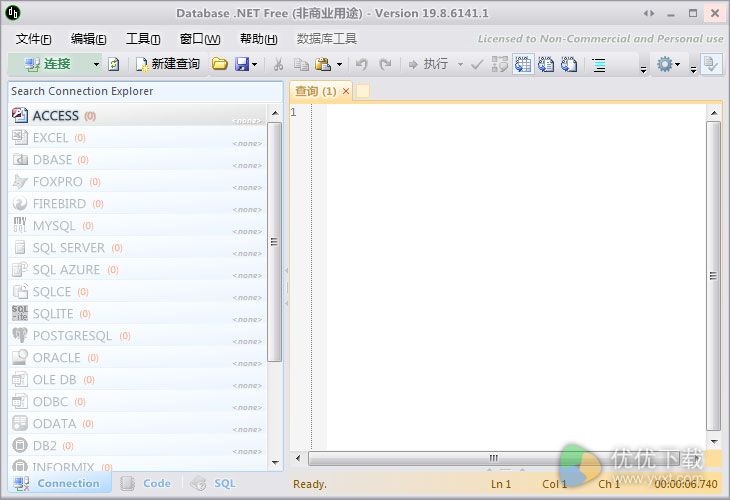The image size is (730, 500).
Task: Click the SQLITE icon
Action: pos(20,313)
